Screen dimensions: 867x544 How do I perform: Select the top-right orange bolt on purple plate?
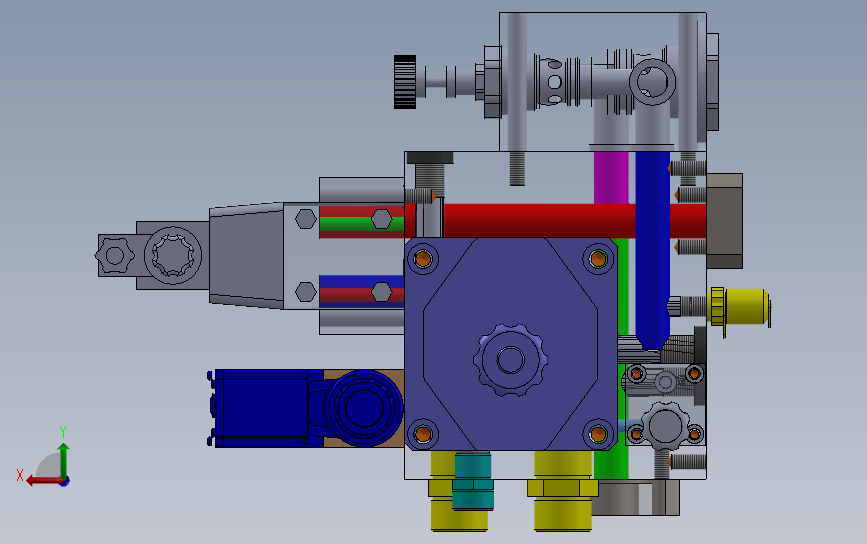pyautogui.click(x=598, y=259)
